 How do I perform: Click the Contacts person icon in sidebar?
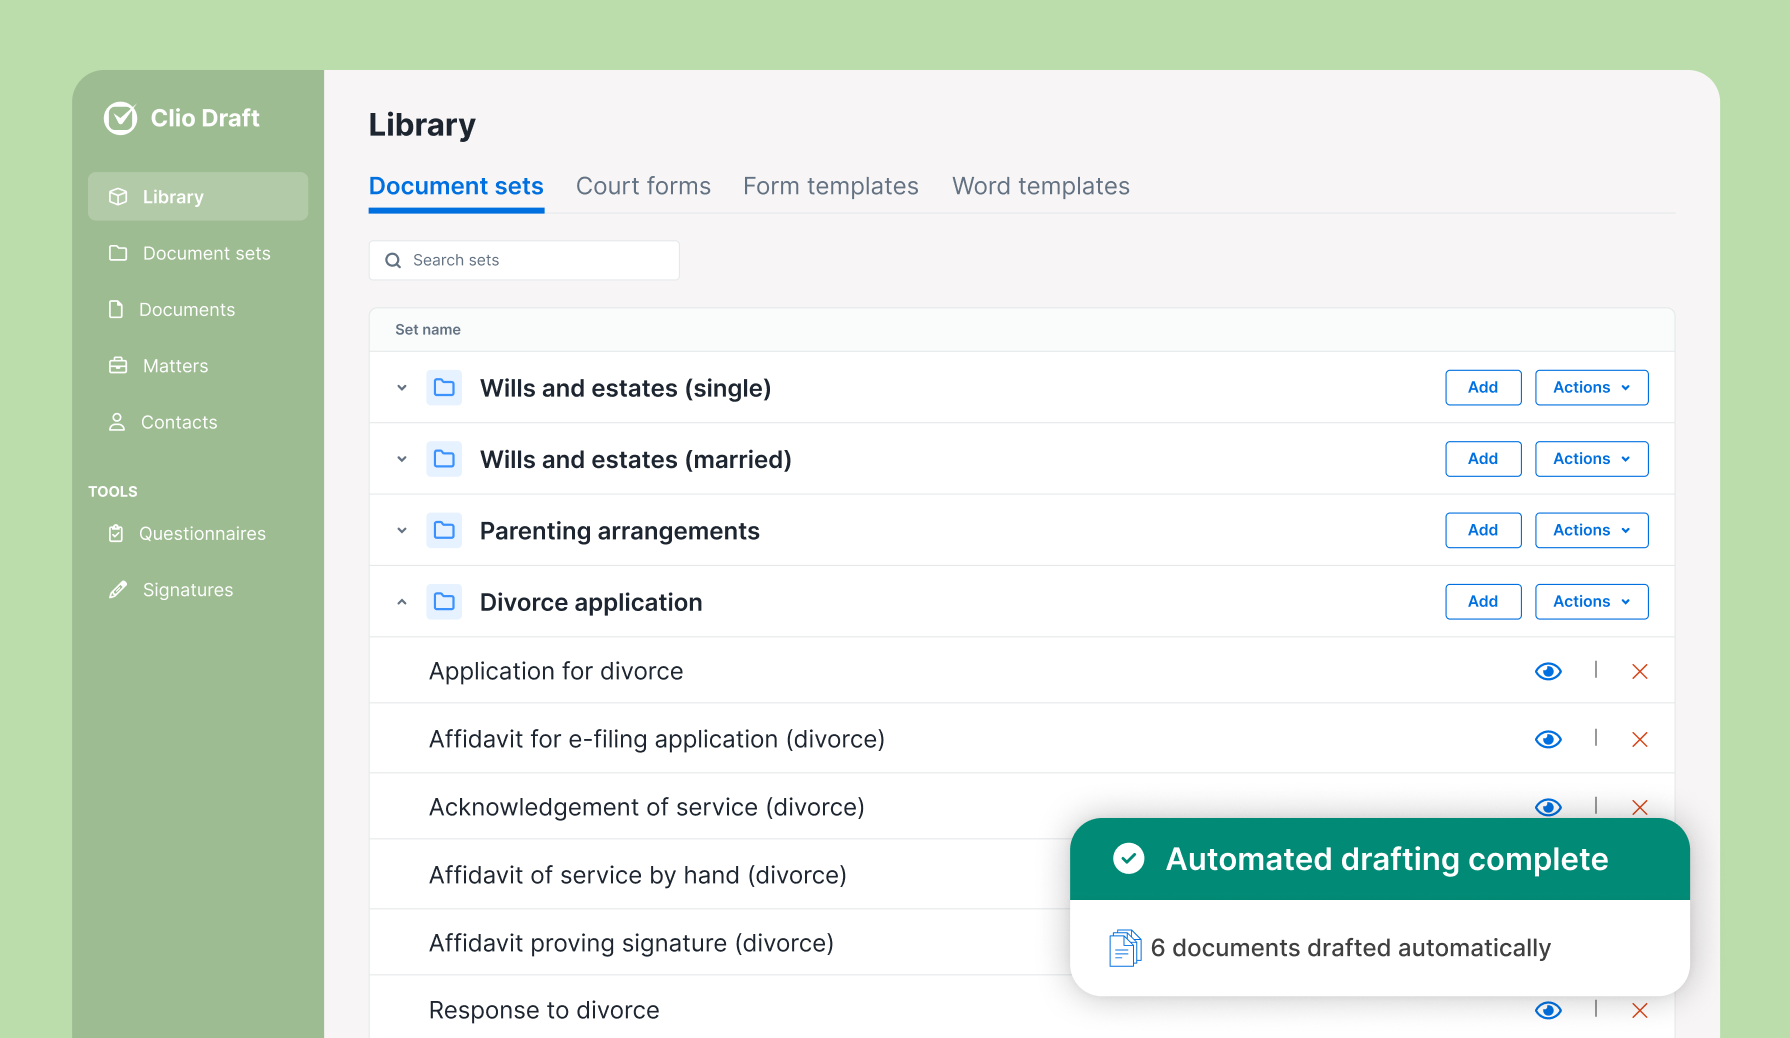tap(117, 422)
